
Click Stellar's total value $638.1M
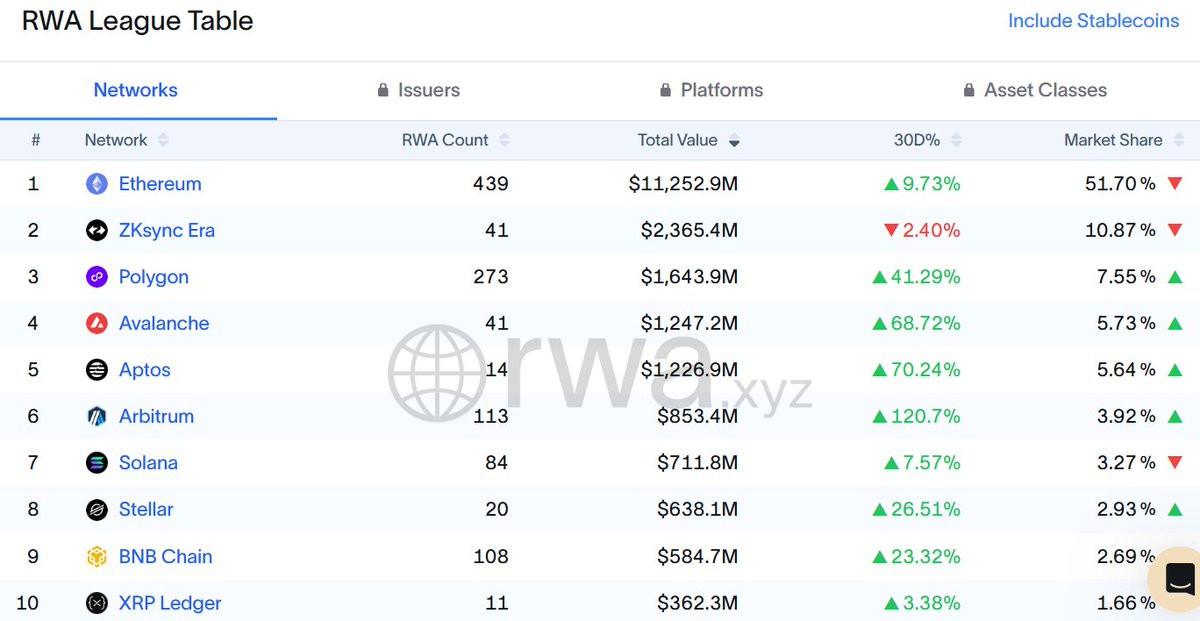697,509
